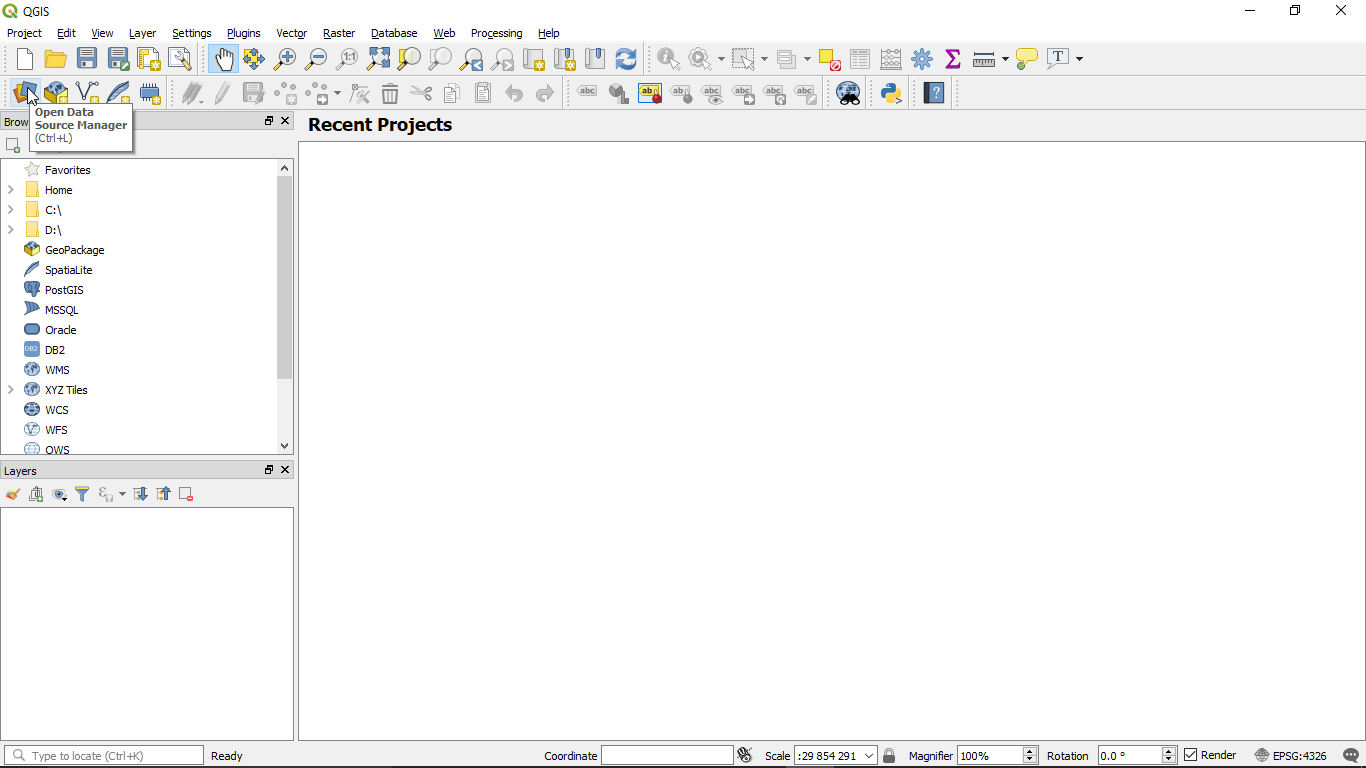Viewport: 1366px width, 768px height.
Task: Open the Data Source Manager icon
Action: point(25,94)
